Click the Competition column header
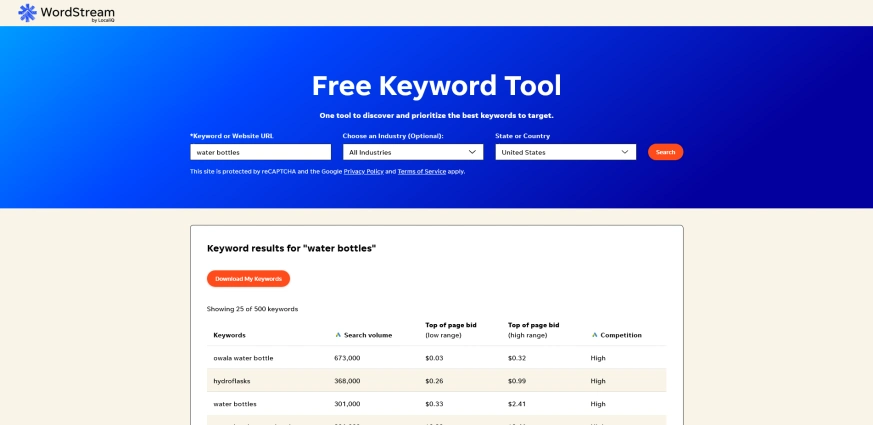873x425 pixels. 621,335
